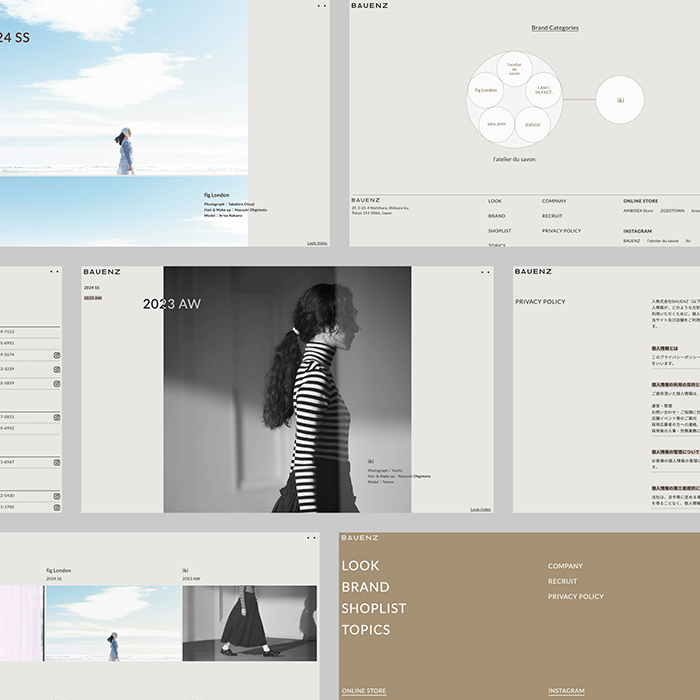Open Instagram icon in the row ending 9-5674
This screenshot has width=700, height=700.
(57, 355)
